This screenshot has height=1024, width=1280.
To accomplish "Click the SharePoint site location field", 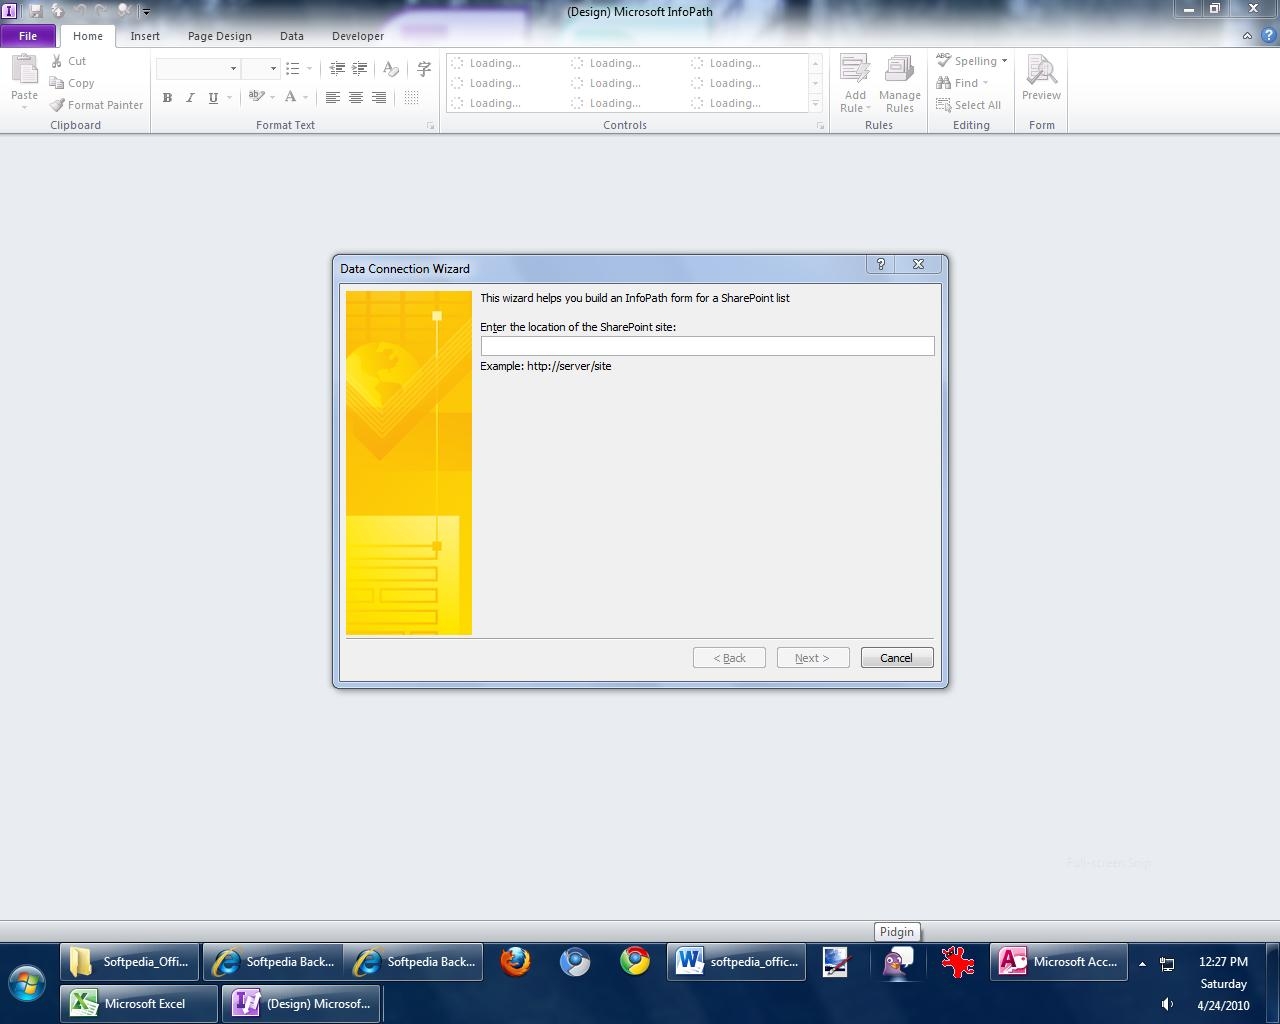I will click(x=707, y=346).
